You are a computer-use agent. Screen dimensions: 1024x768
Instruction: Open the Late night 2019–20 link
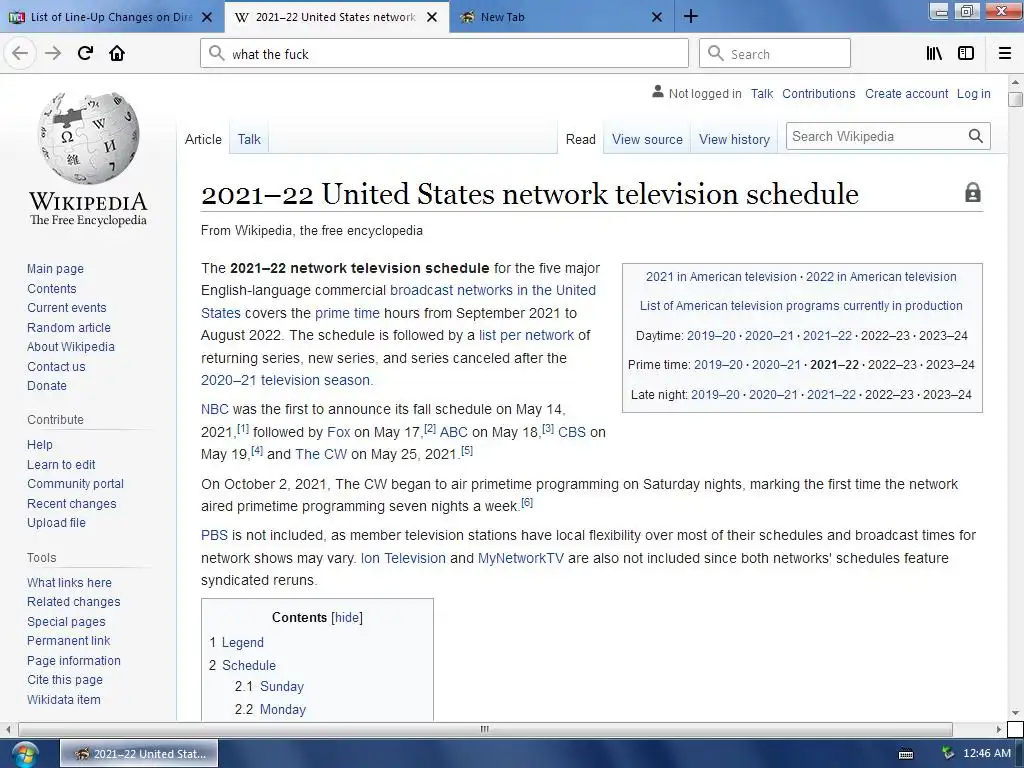(715, 394)
